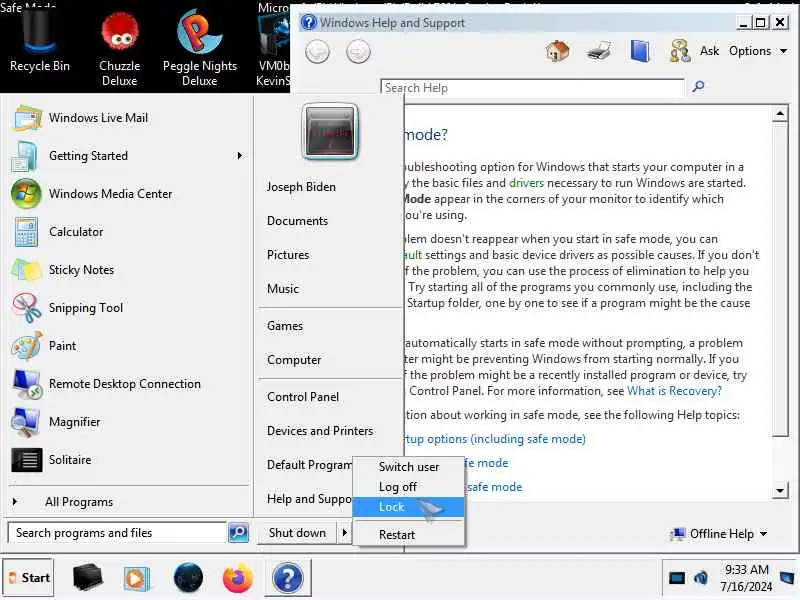
Task: Go to Help and Support home icon
Action: click(557, 51)
